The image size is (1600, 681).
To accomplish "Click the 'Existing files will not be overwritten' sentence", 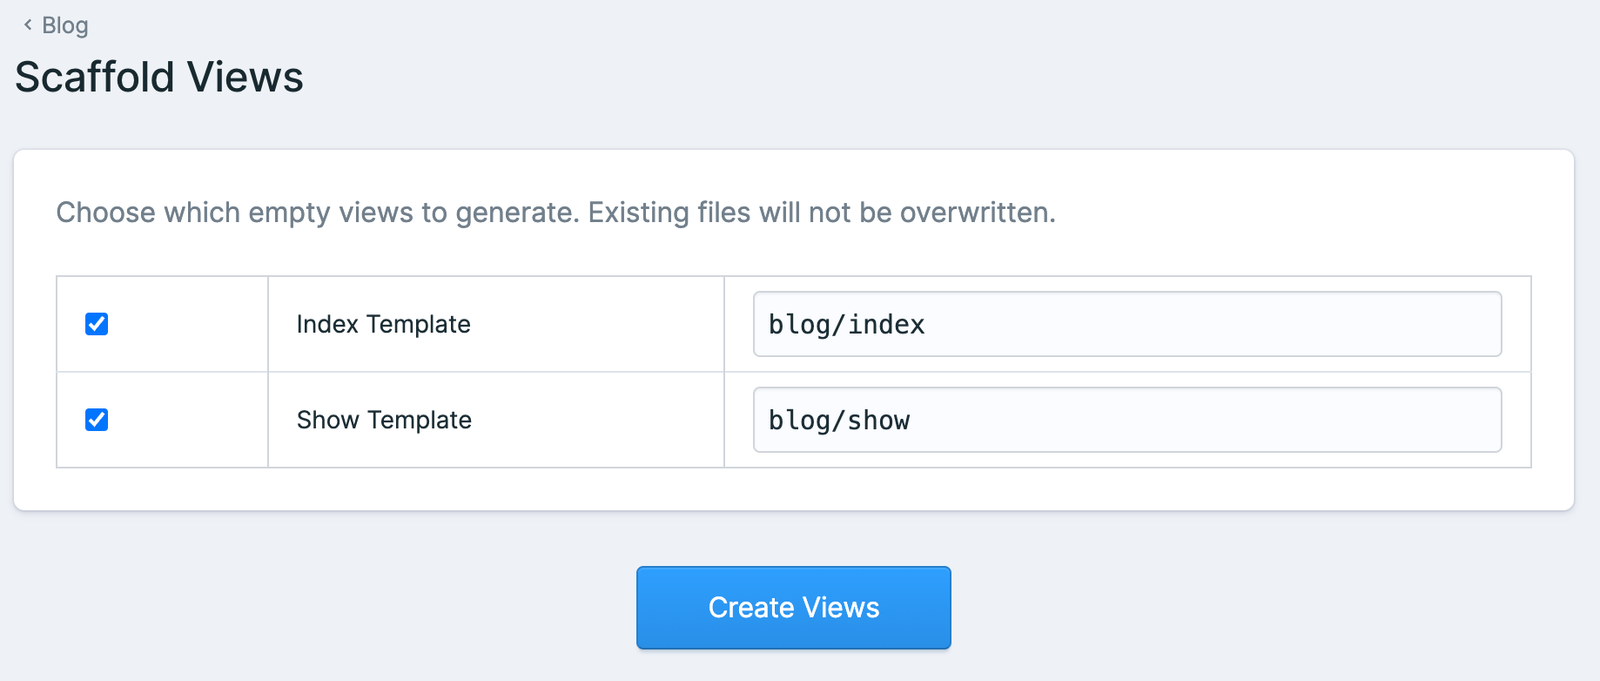I will (x=821, y=212).
